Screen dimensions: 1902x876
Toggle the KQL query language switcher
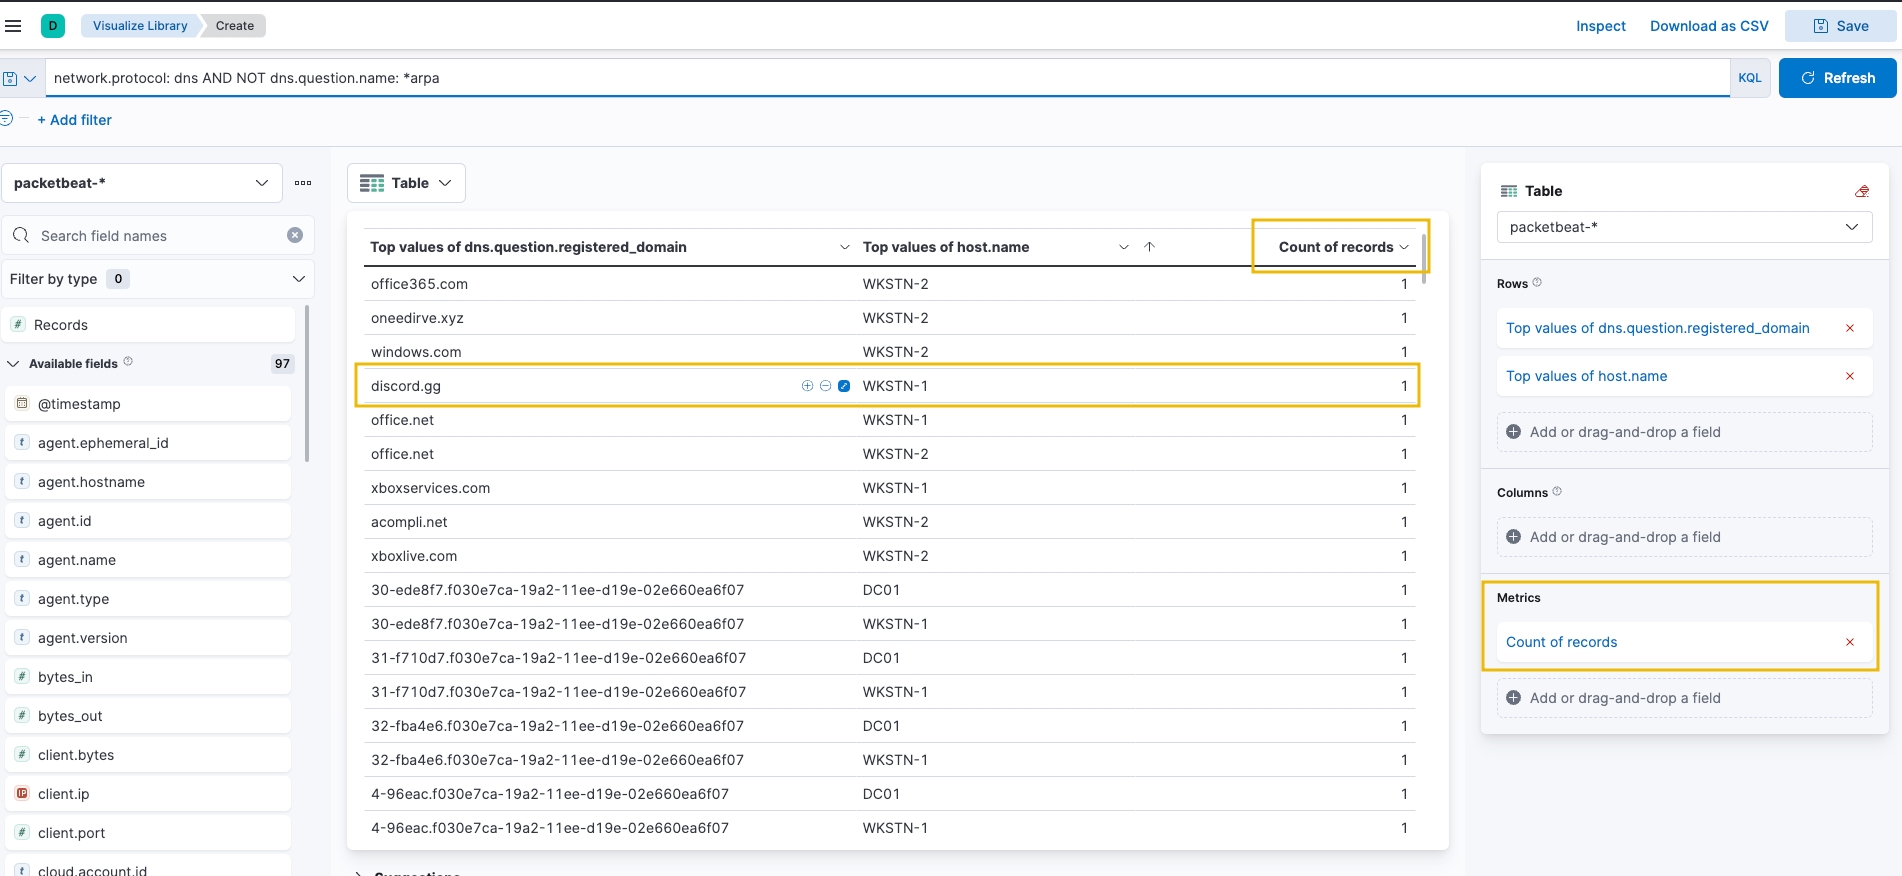[1749, 78]
